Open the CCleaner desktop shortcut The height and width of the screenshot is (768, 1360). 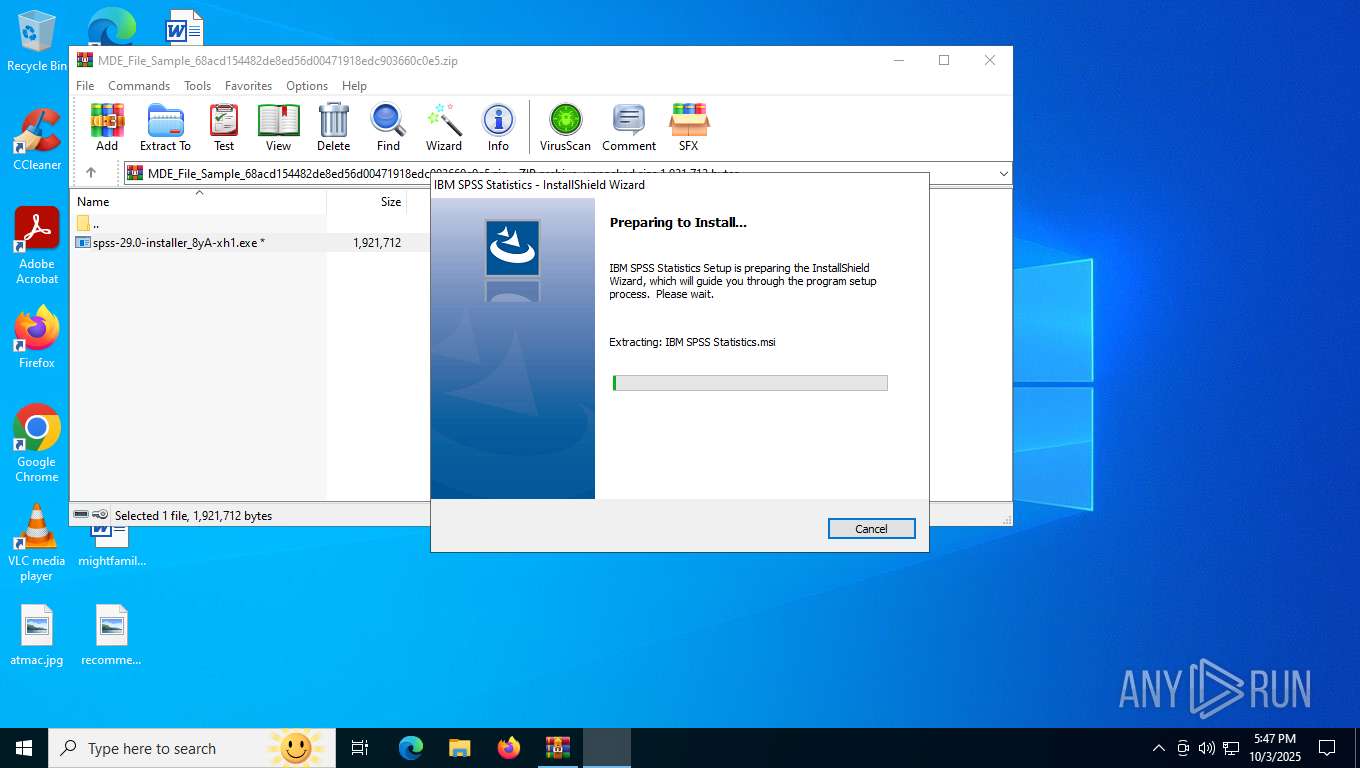point(37,139)
